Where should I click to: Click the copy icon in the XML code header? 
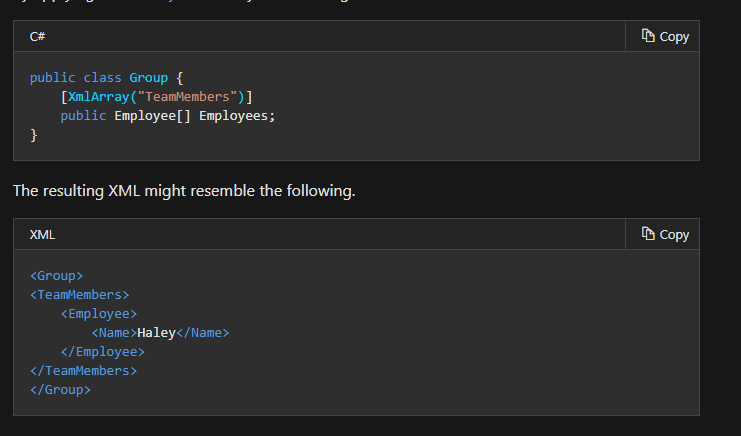click(x=648, y=234)
